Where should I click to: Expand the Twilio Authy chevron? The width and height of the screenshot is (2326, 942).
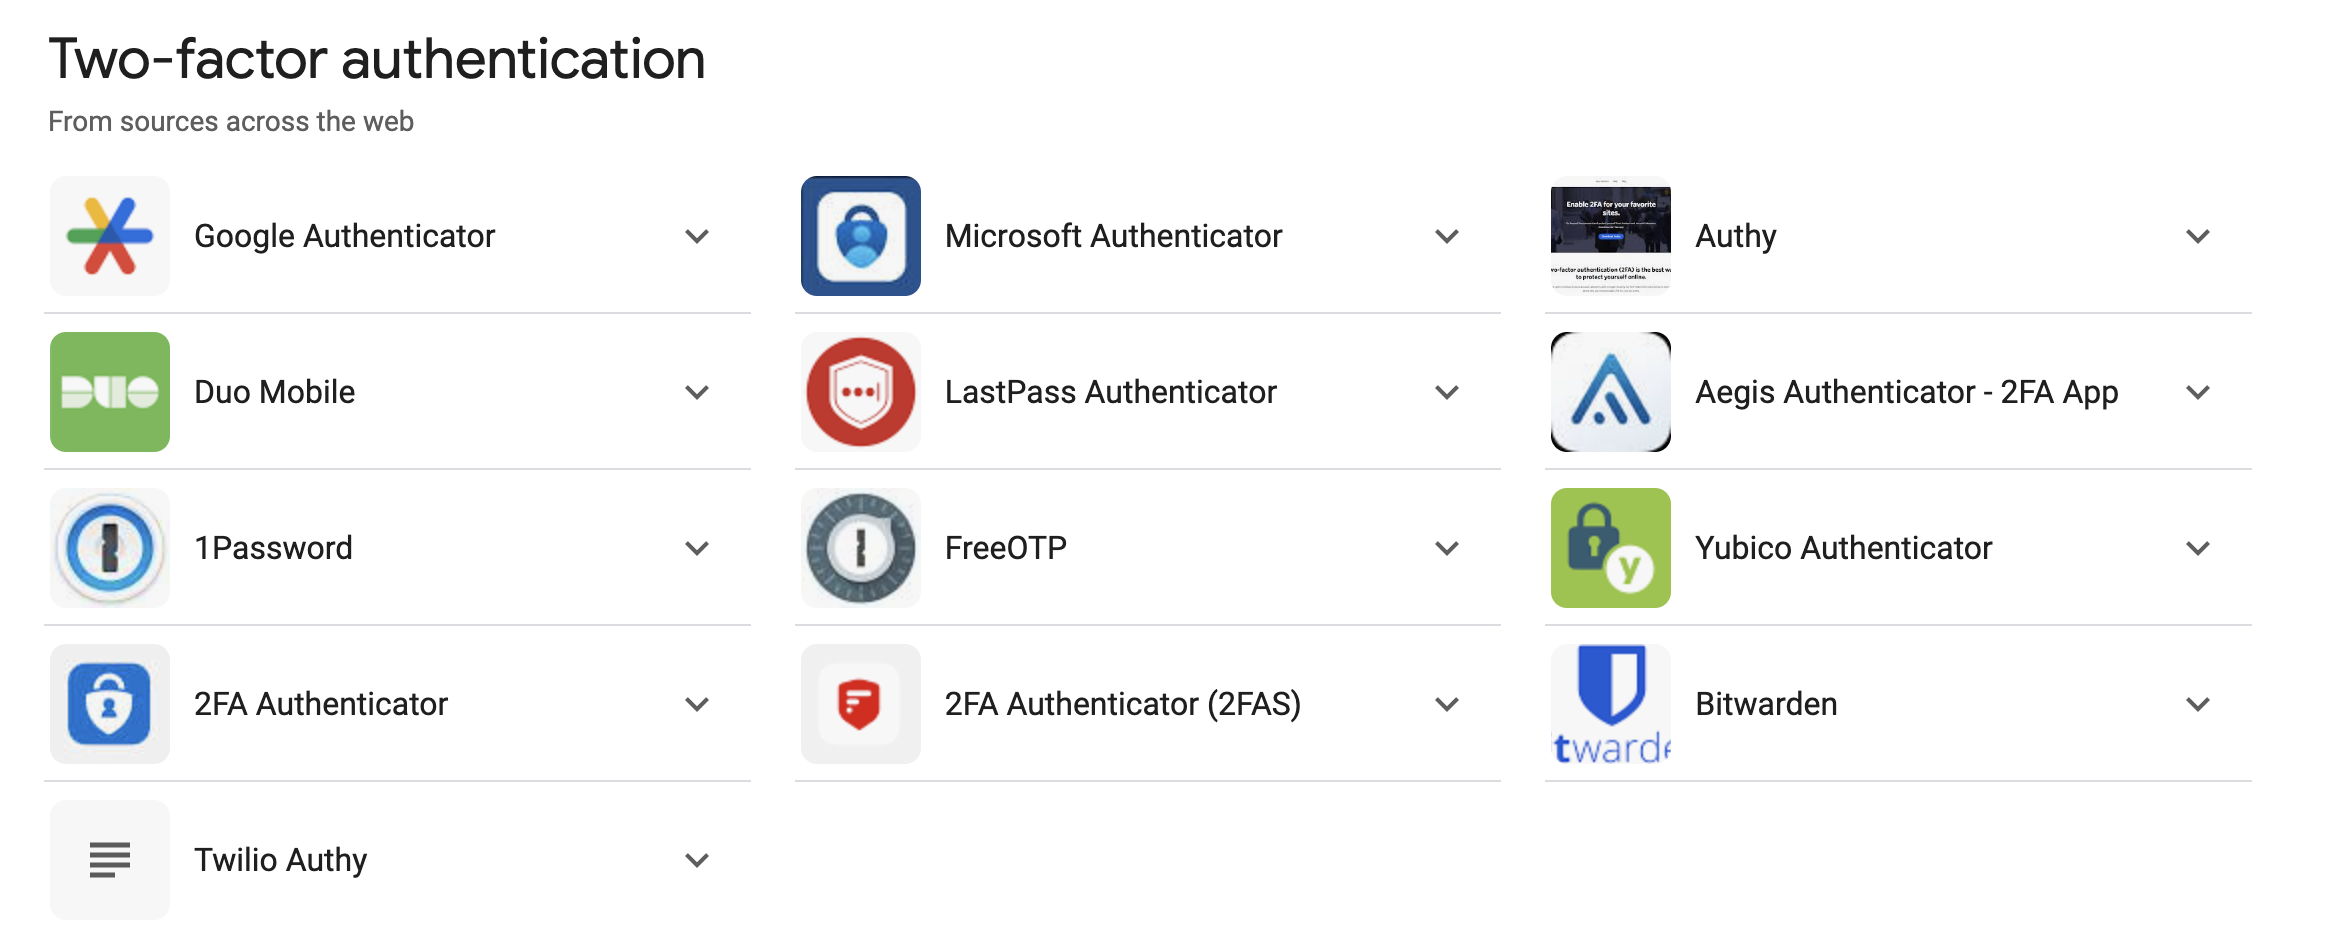697,860
